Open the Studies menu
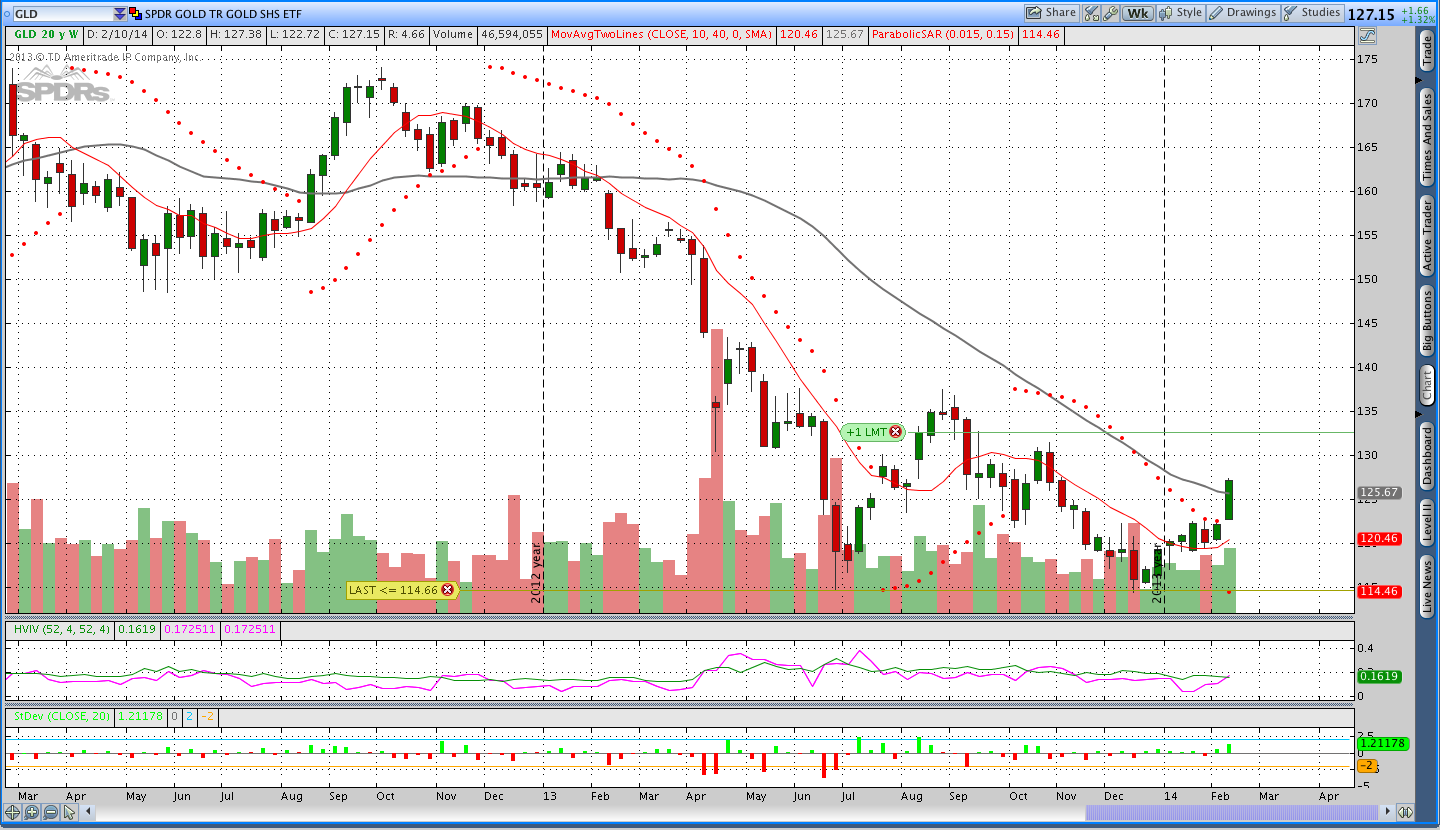Image resolution: width=1440 pixels, height=830 pixels. 1313,13
